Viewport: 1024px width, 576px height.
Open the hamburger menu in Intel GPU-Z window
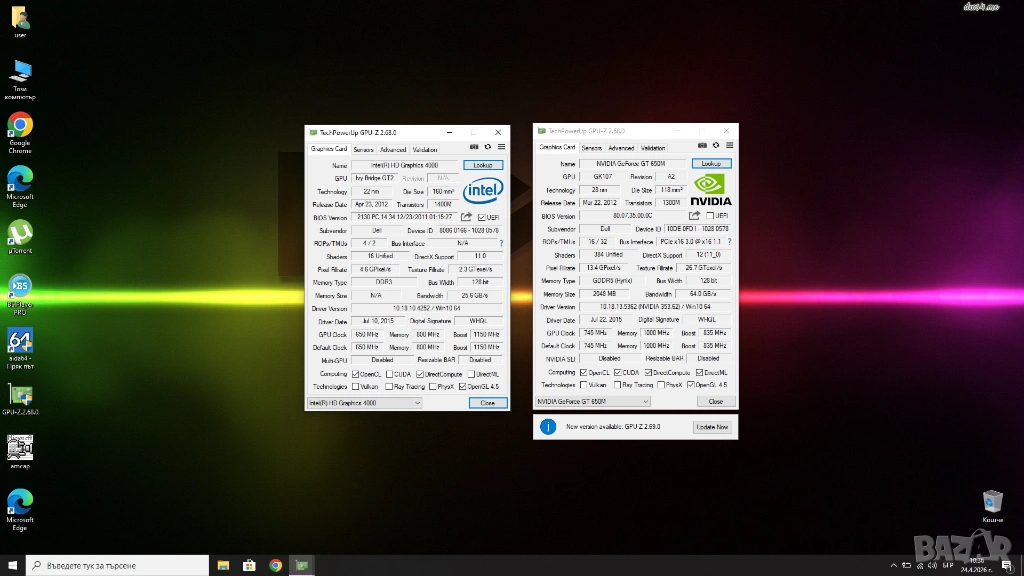(x=501, y=148)
